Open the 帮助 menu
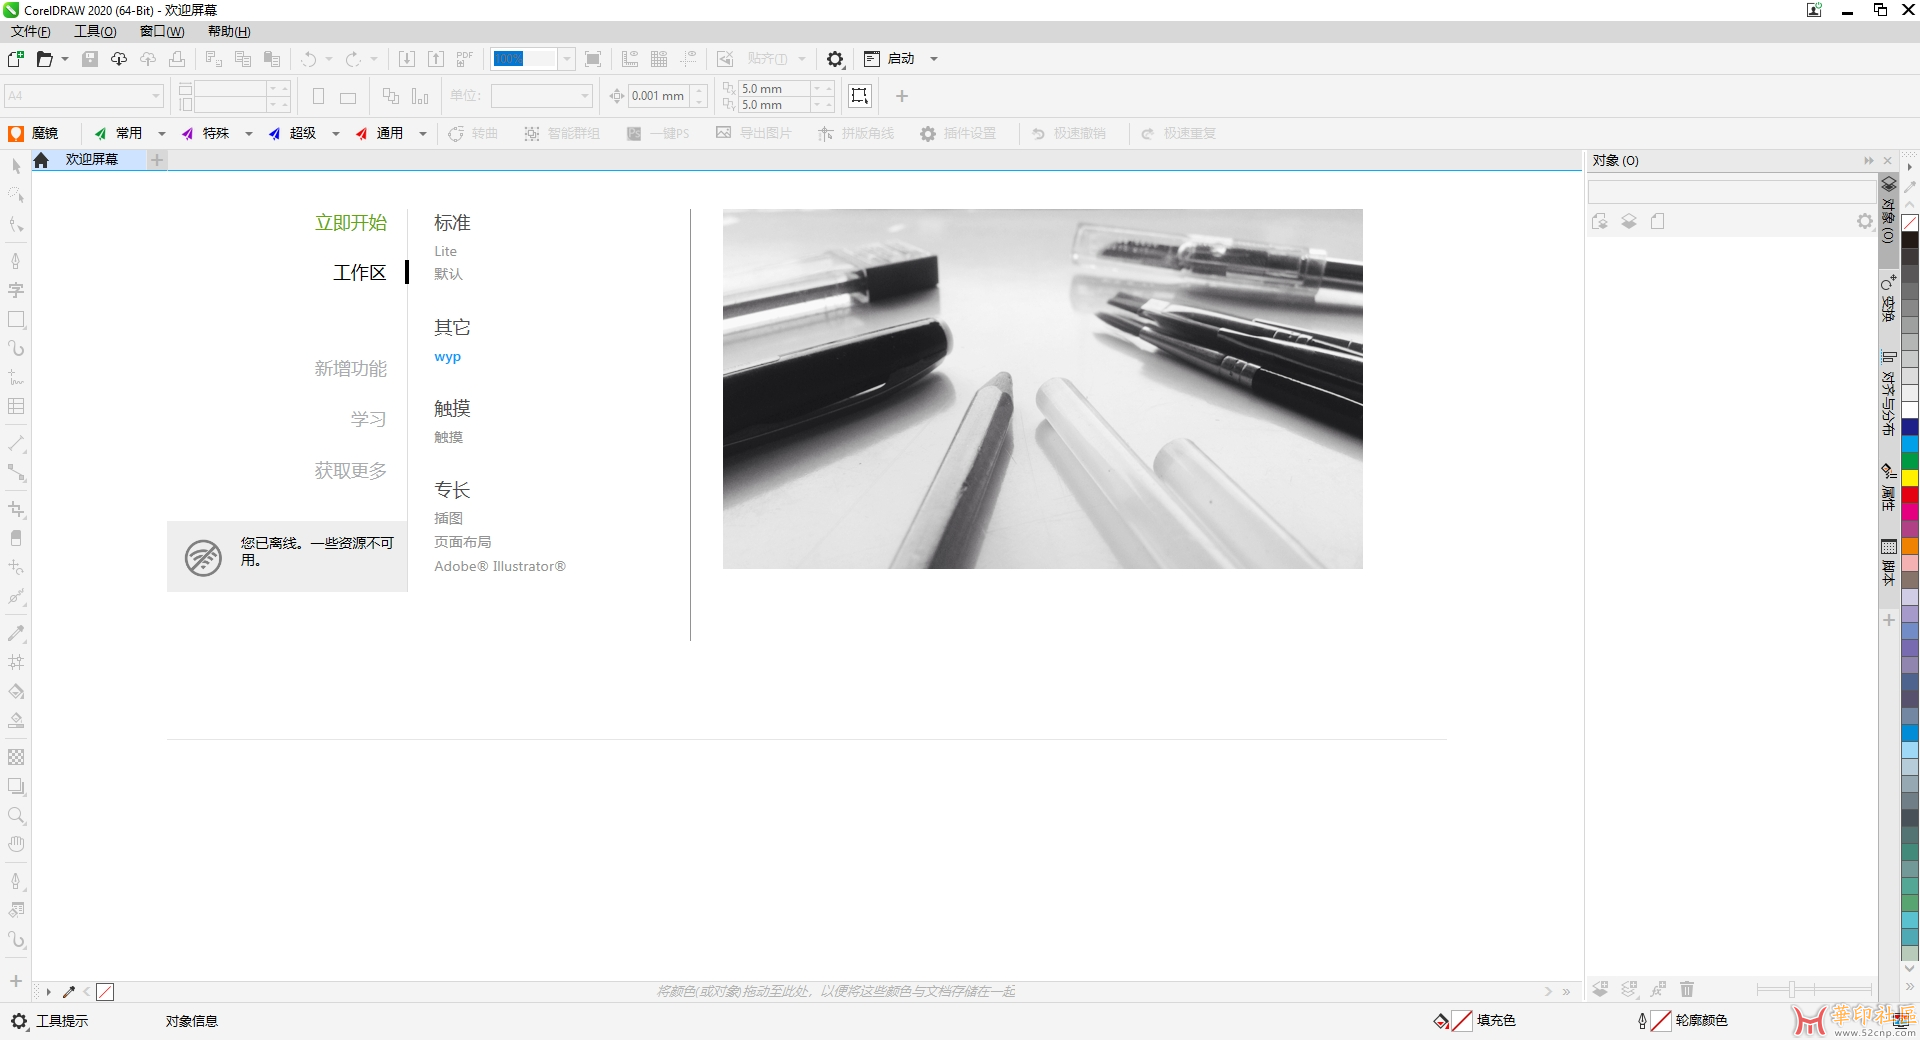The image size is (1920, 1040). coord(229,32)
